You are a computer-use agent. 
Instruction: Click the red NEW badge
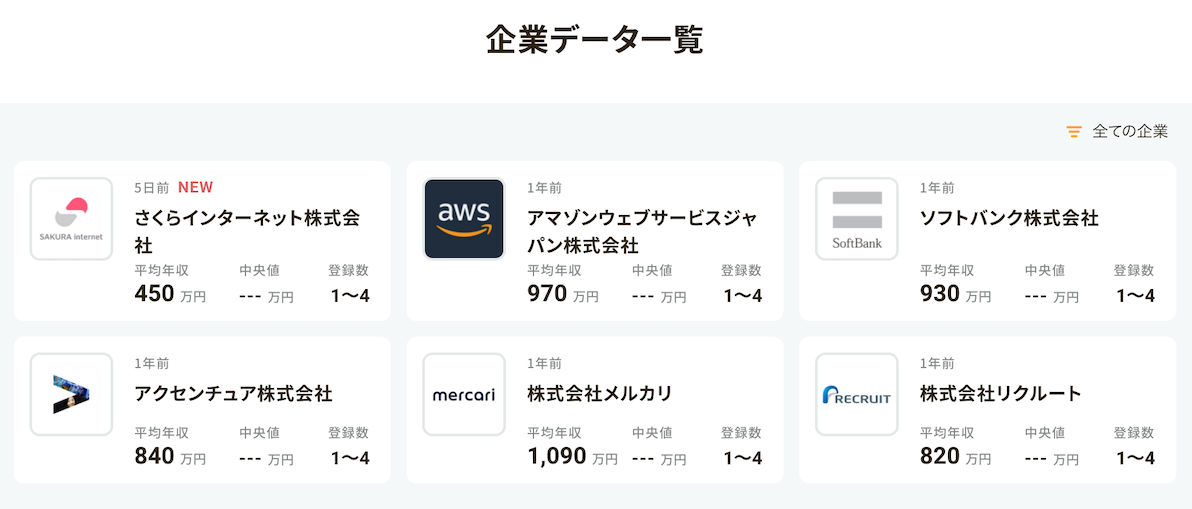[x=195, y=187]
